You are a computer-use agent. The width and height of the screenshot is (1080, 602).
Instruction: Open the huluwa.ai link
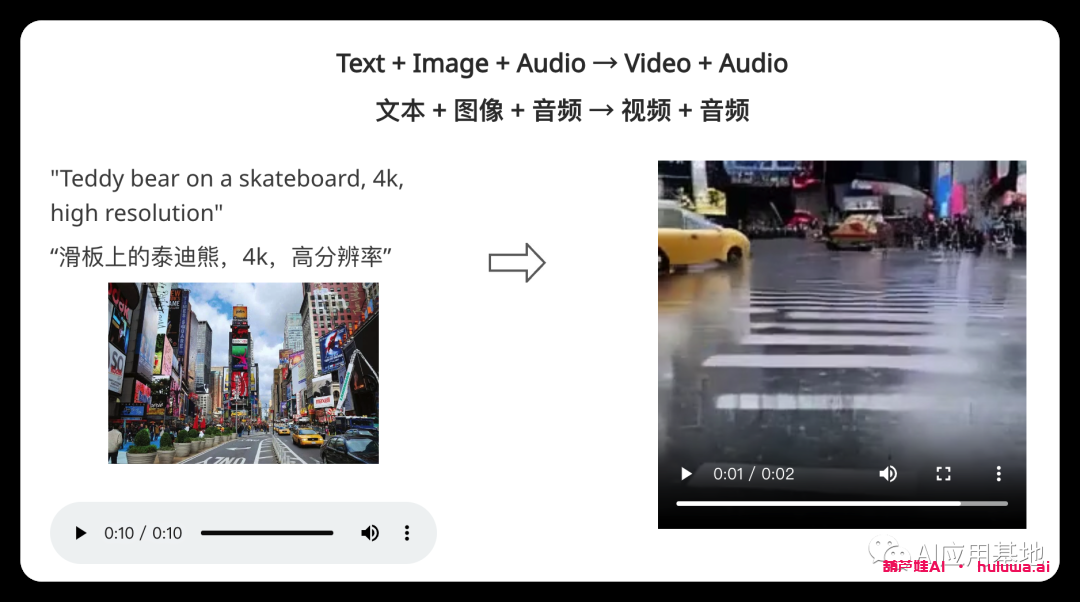[1013, 567]
